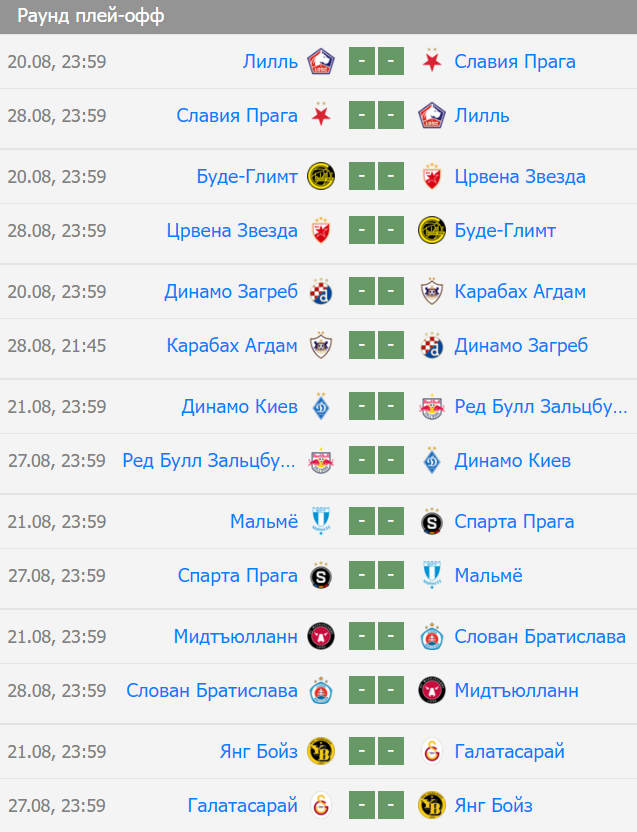Open the Слован Братислава away team link

(x=540, y=636)
